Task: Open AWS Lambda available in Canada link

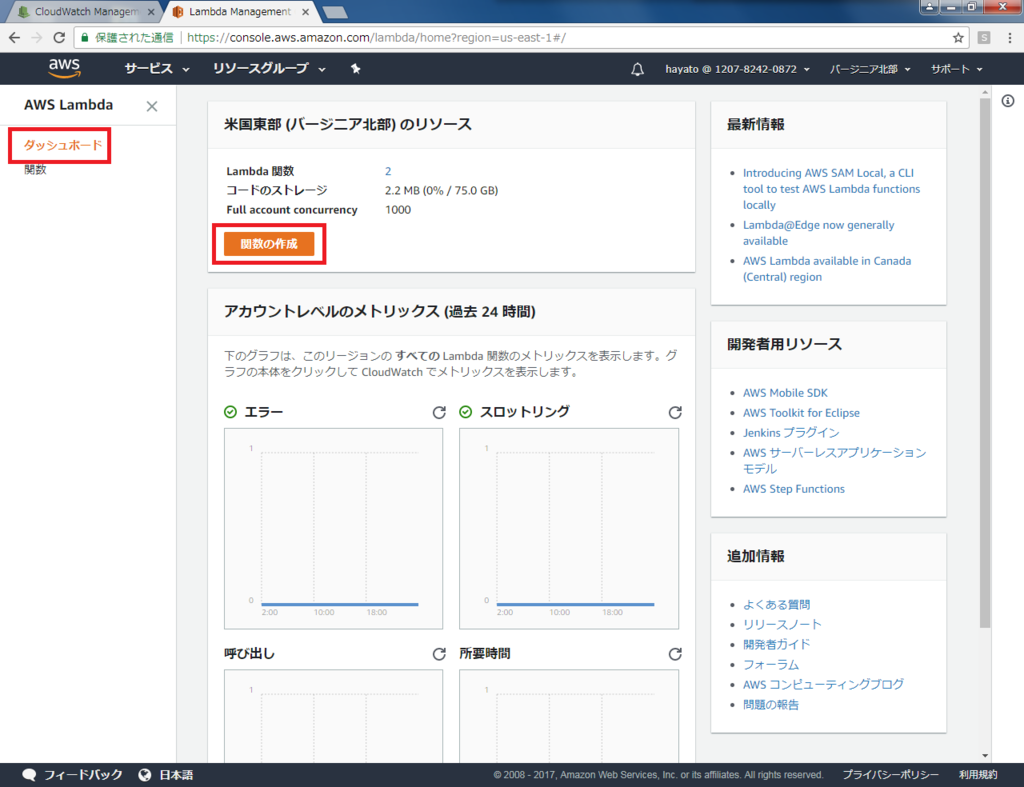Action: (x=827, y=268)
